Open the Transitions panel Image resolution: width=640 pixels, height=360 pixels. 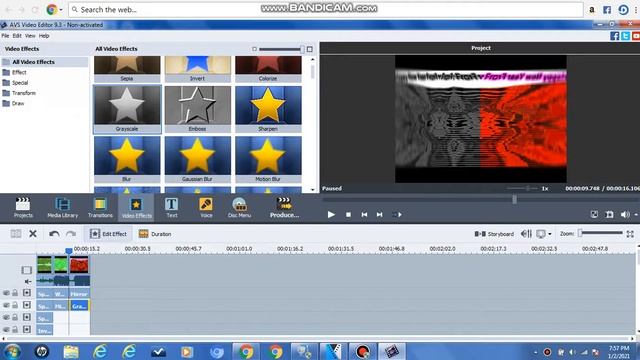tap(100, 208)
